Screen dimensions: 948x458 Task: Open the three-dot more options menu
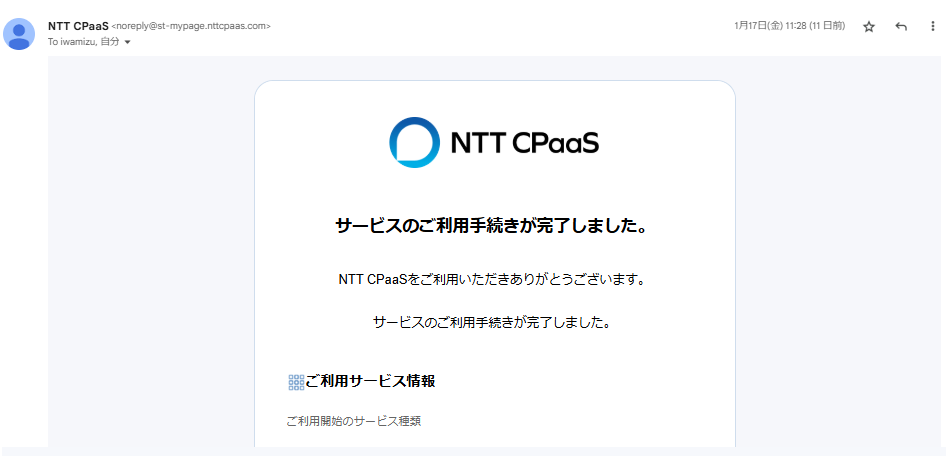pos(932,27)
